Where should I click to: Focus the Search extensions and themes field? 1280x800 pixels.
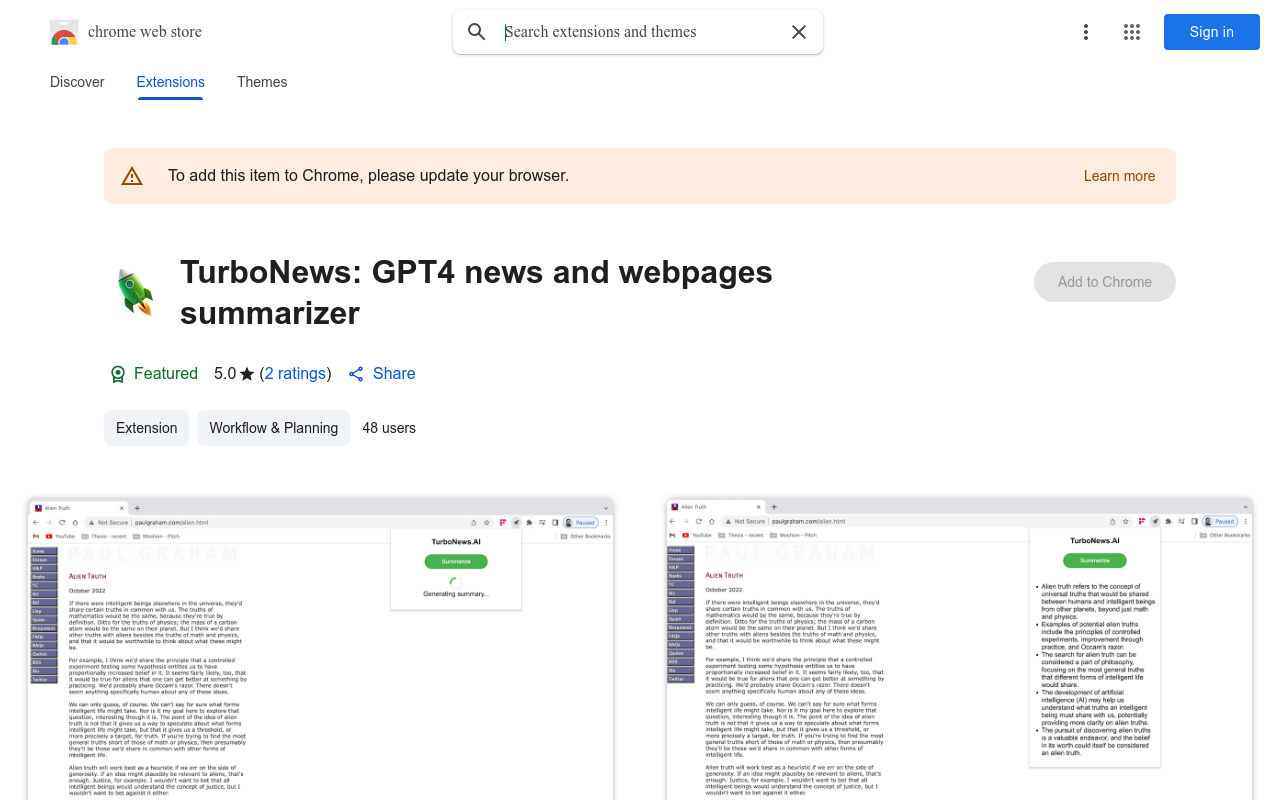[638, 32]
